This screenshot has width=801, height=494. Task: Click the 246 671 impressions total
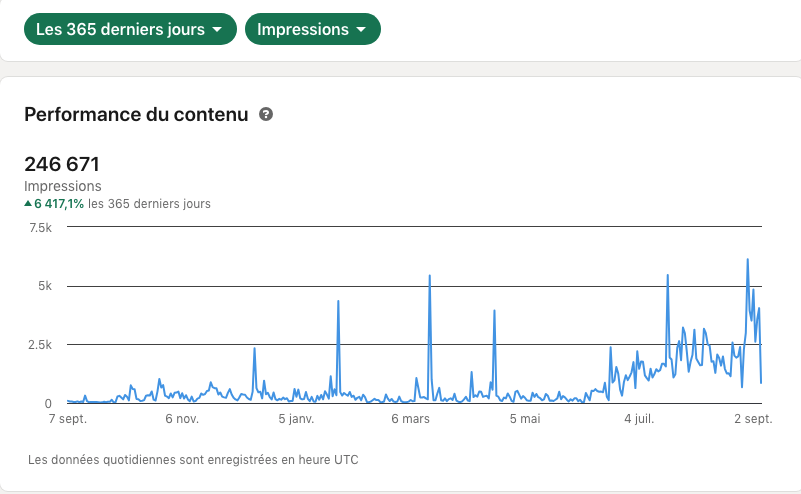pos(62,164)
